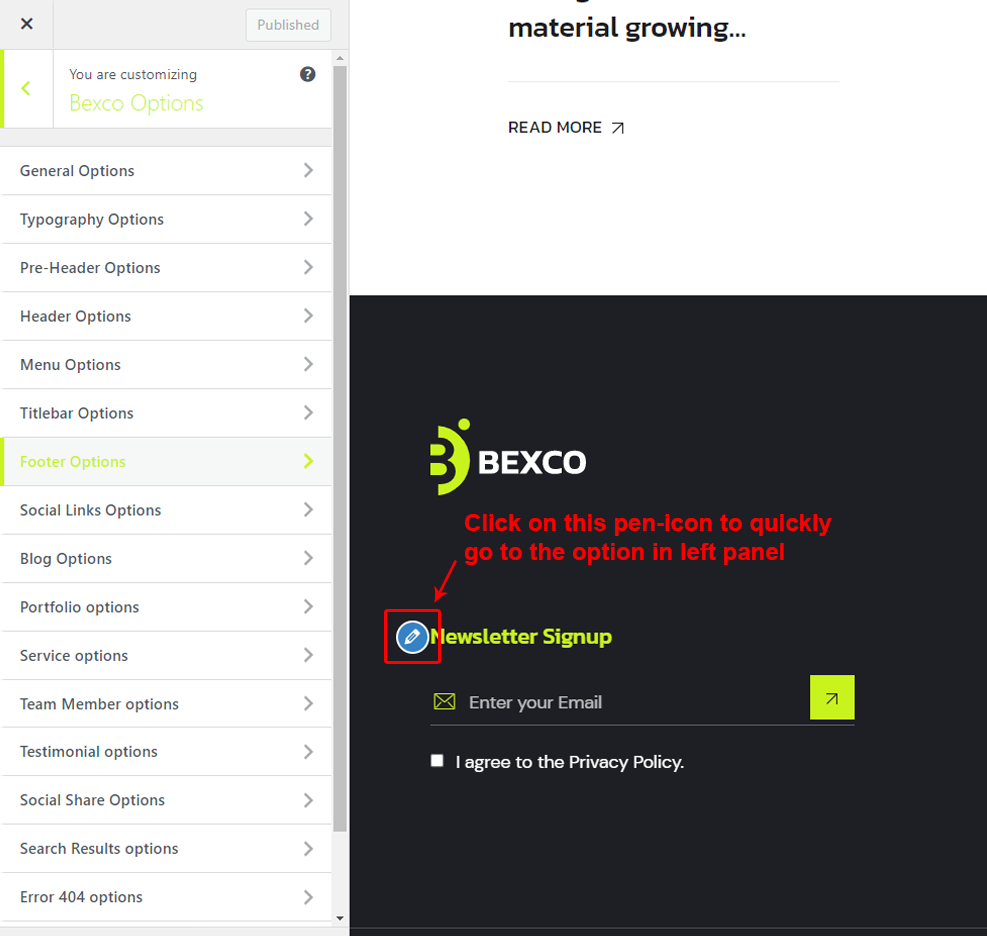Click the blue pen edit icon

[x=412, y=637]
